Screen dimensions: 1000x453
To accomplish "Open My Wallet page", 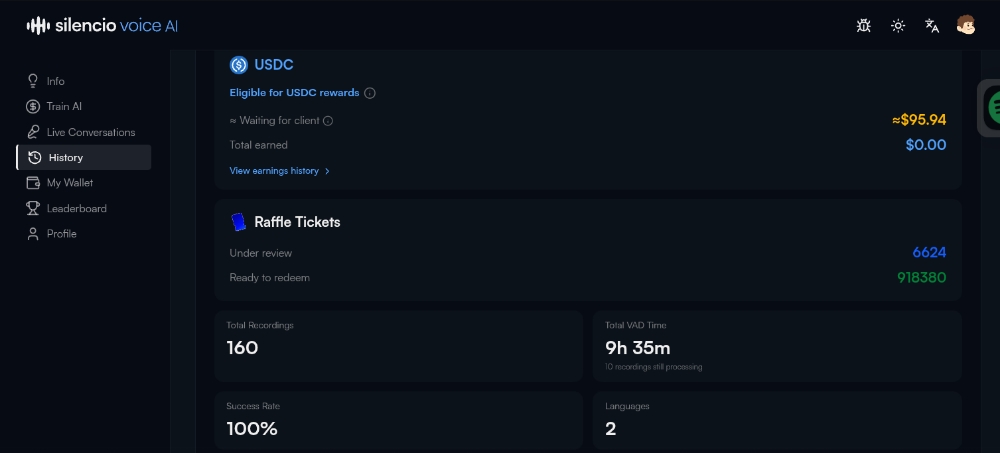I will [x=69, y=183].
